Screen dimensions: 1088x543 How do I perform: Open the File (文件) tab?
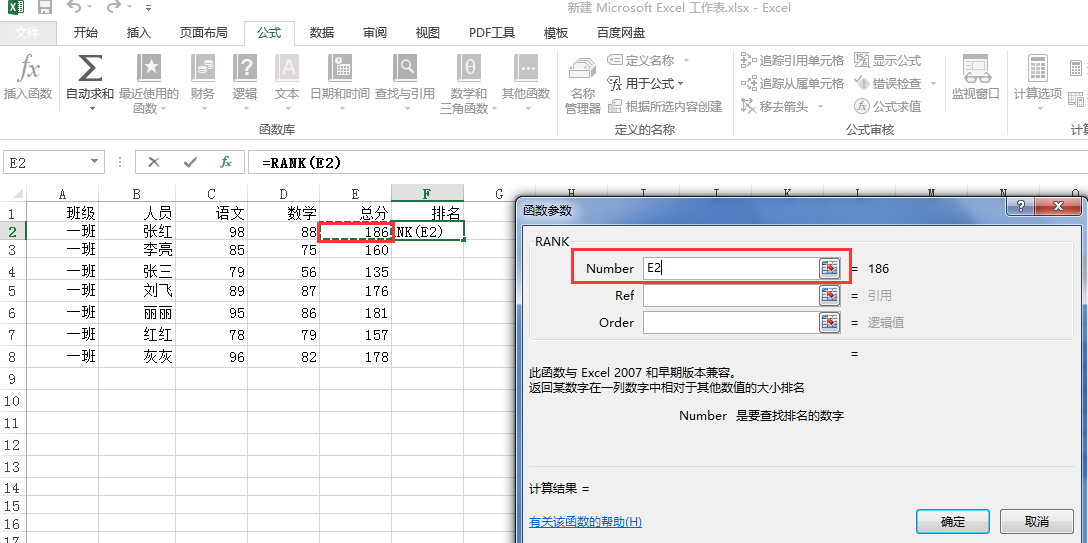click(27, 33)
